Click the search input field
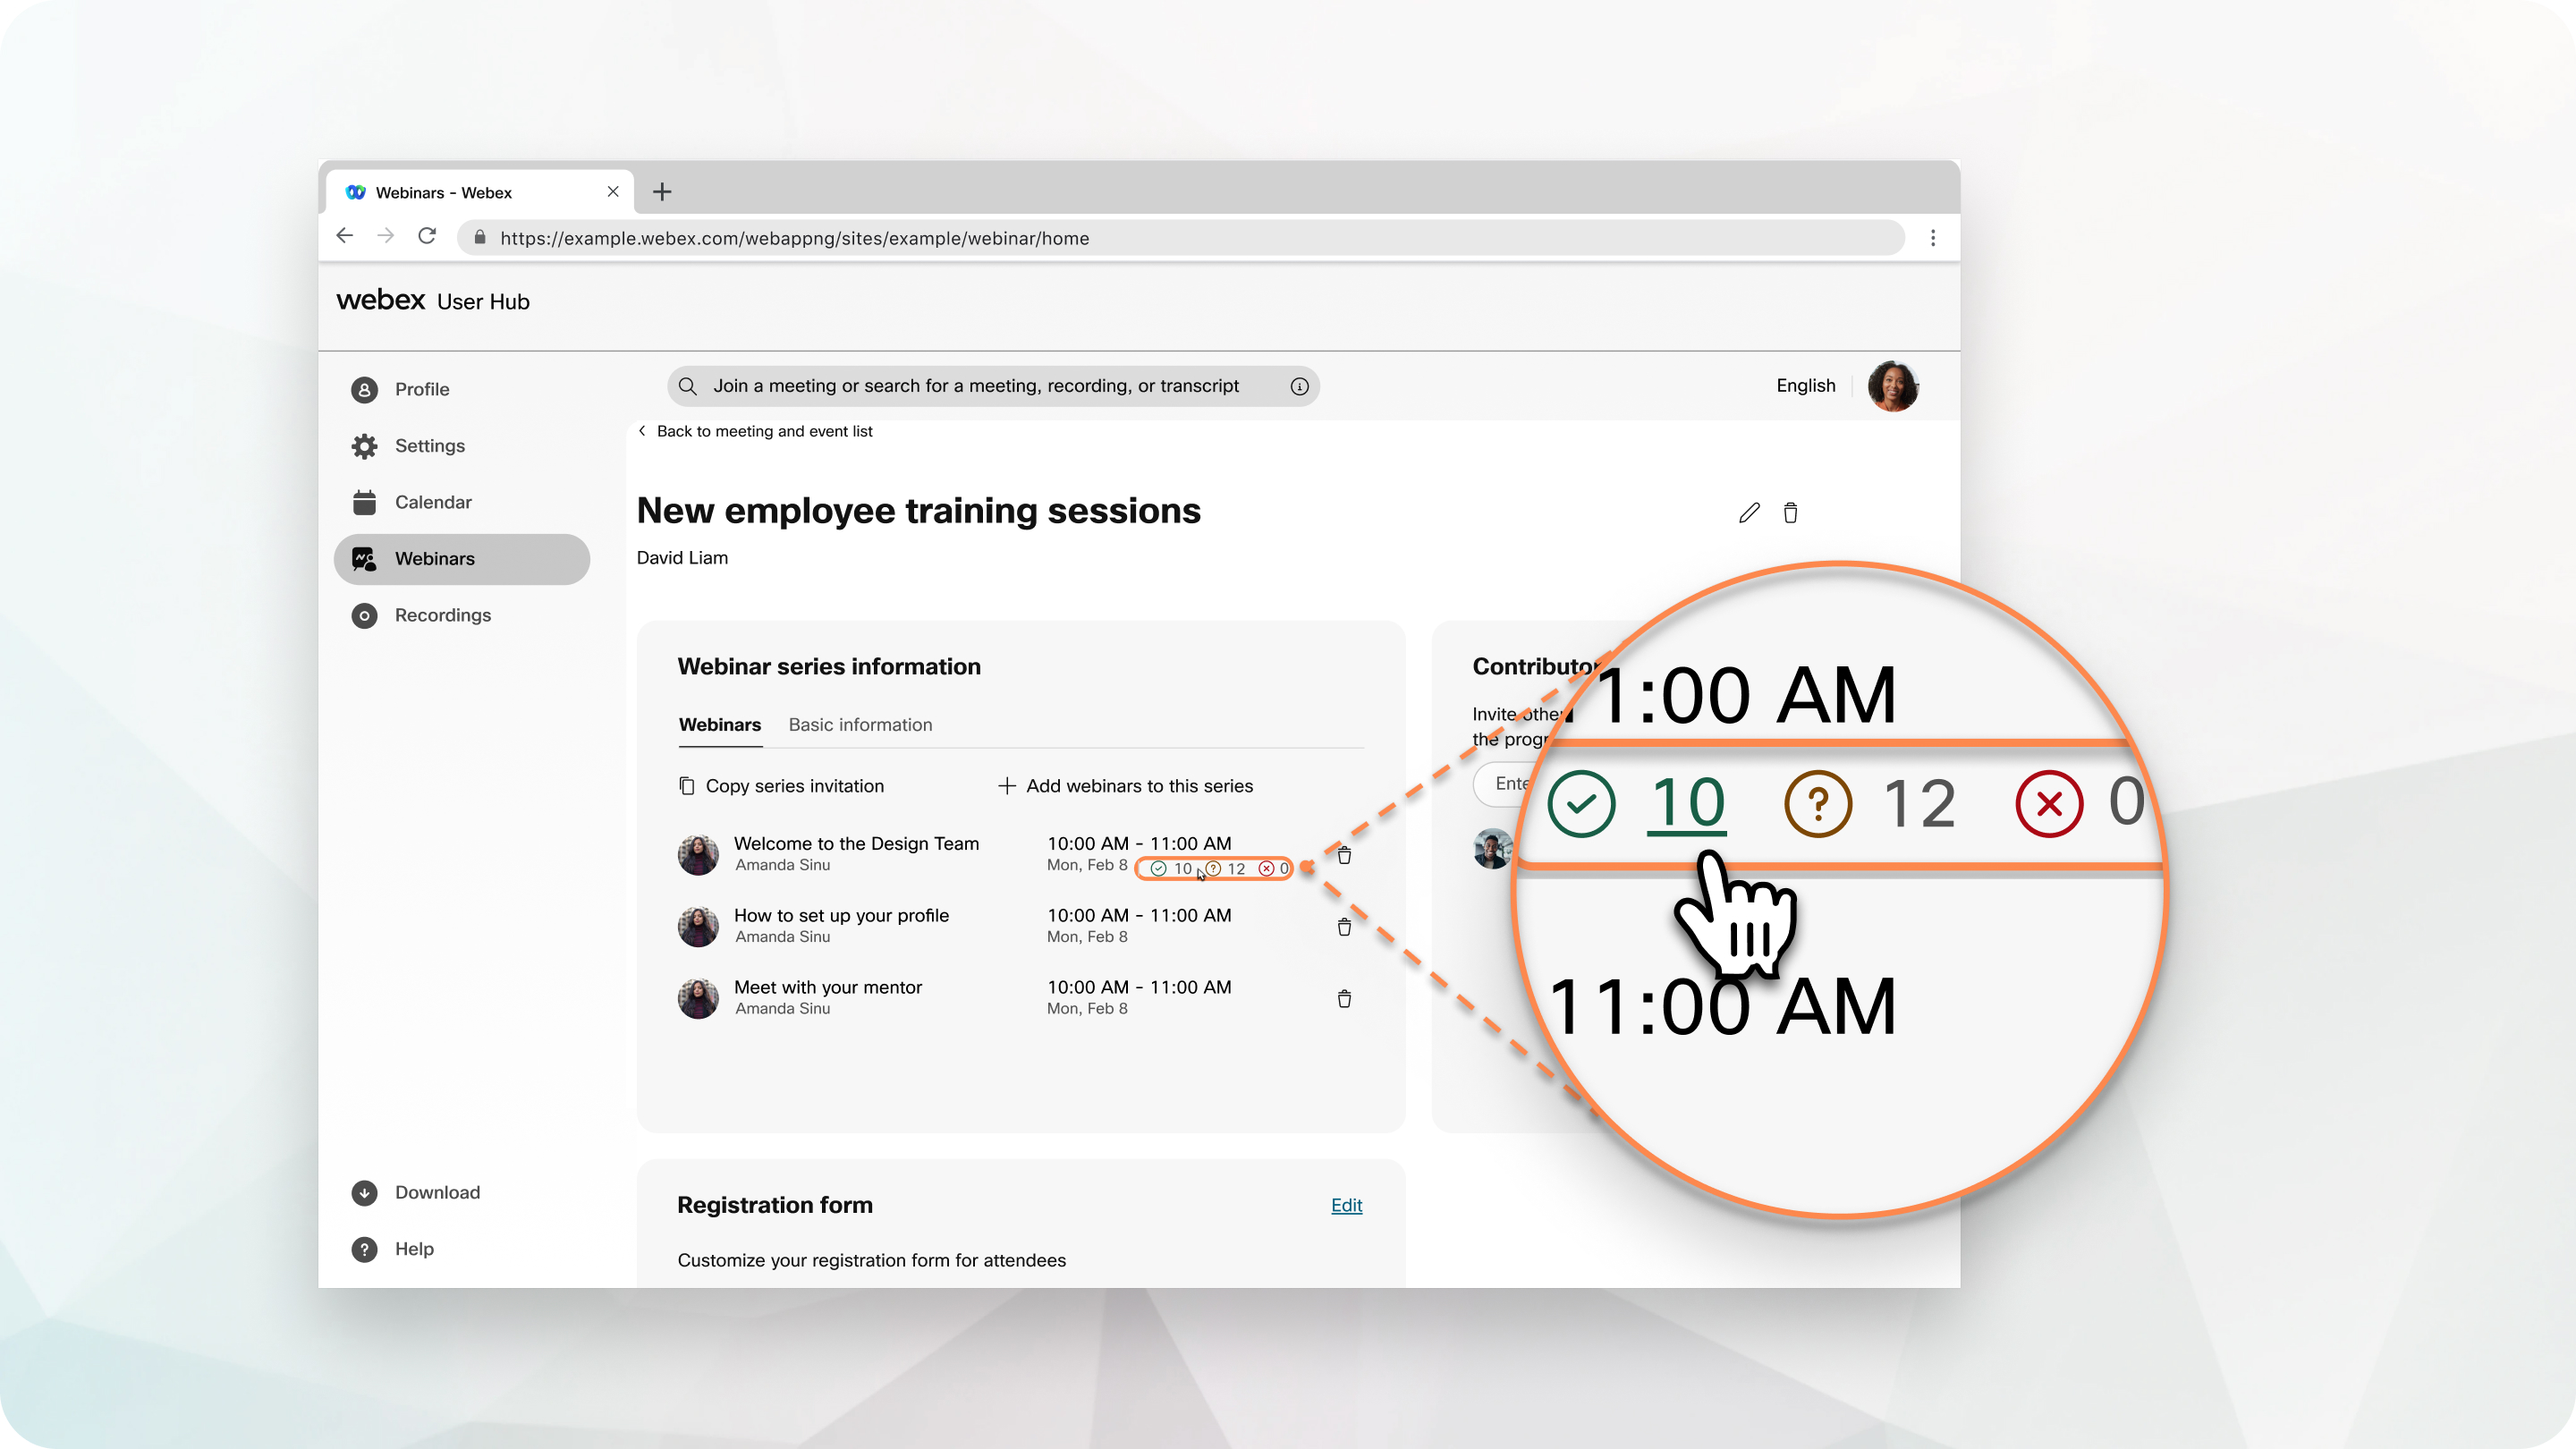Viewport: 2576px width, 1449px height. [x=993, y=386]
